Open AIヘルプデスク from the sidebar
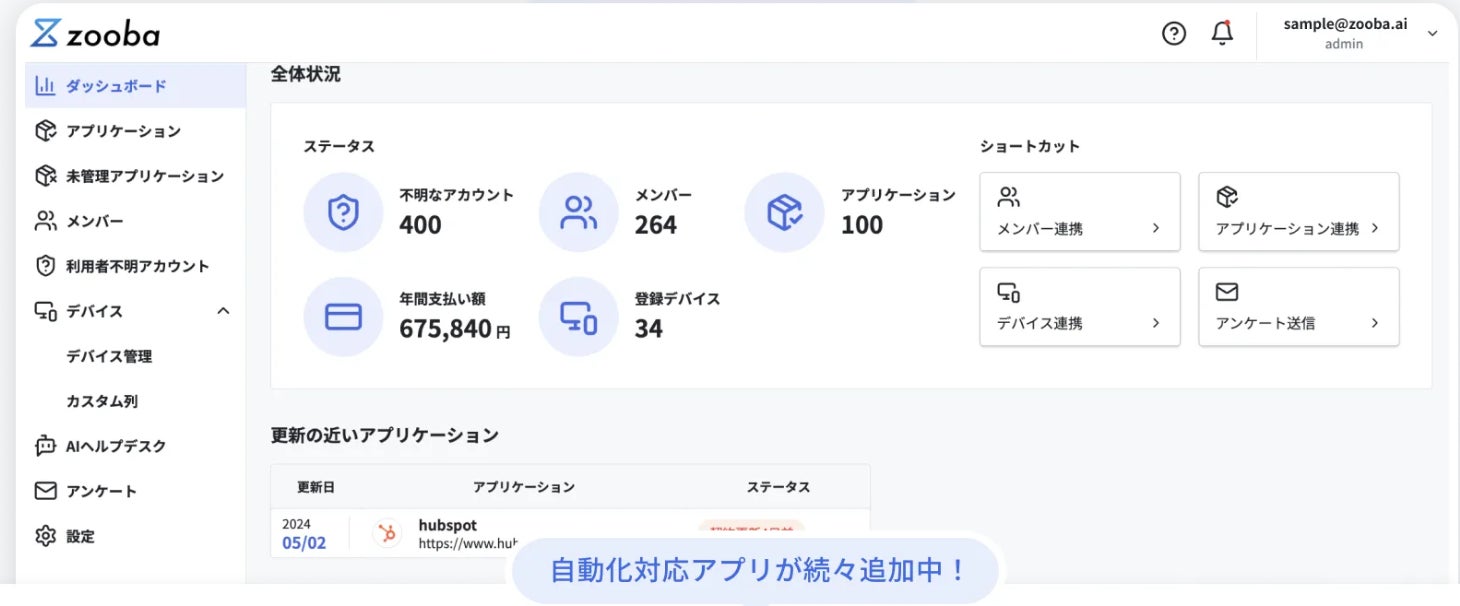Image resolution: width=1460 pixels, height=606 pixels. pyautogui.click(x=115, y=446)
